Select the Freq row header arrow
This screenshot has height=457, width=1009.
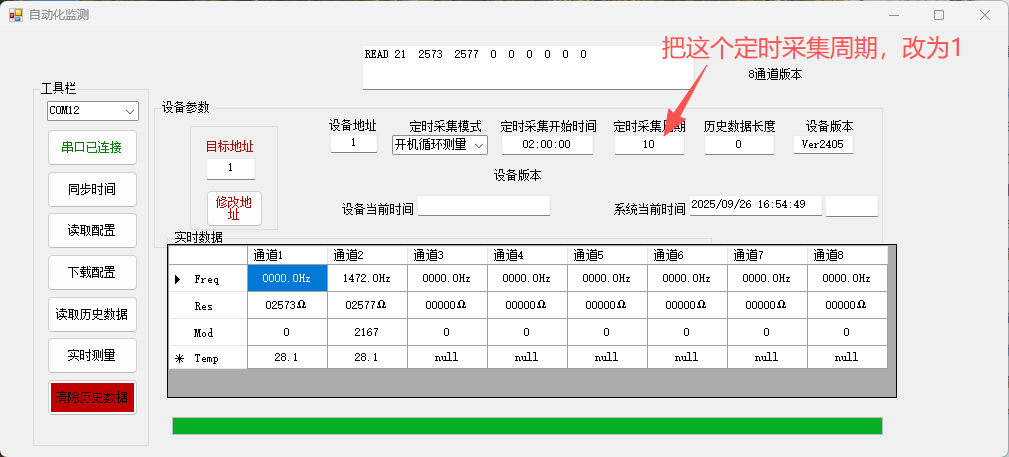point(178,279)
